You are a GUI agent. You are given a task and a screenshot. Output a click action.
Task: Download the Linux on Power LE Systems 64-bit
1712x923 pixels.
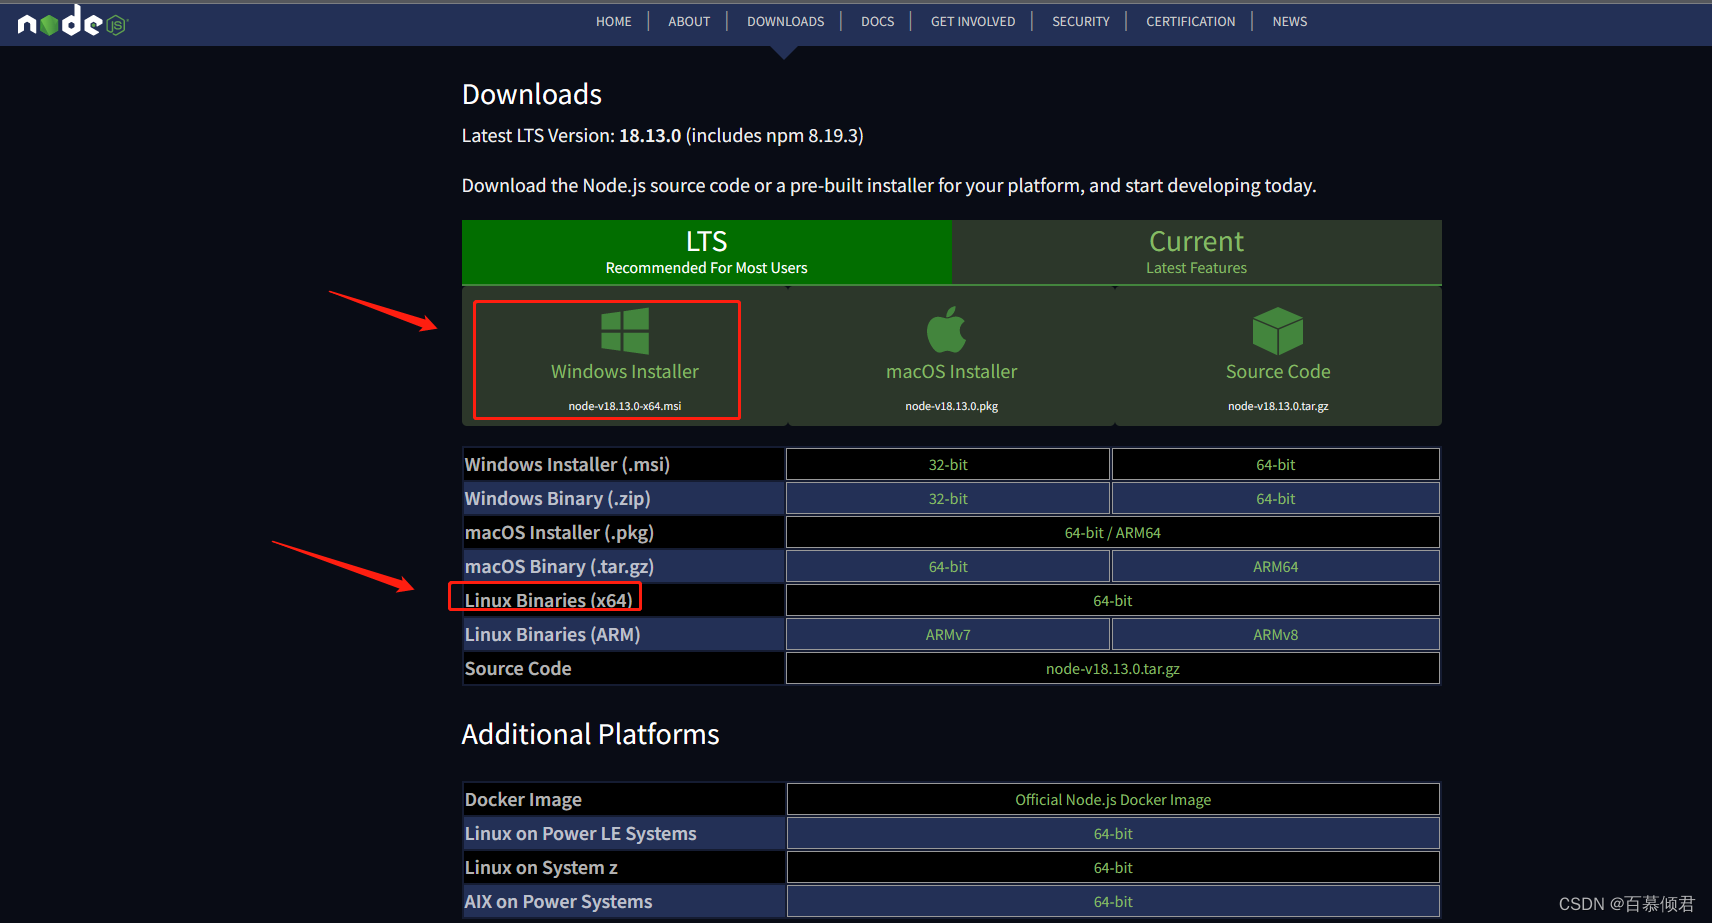click(1113, 833)
